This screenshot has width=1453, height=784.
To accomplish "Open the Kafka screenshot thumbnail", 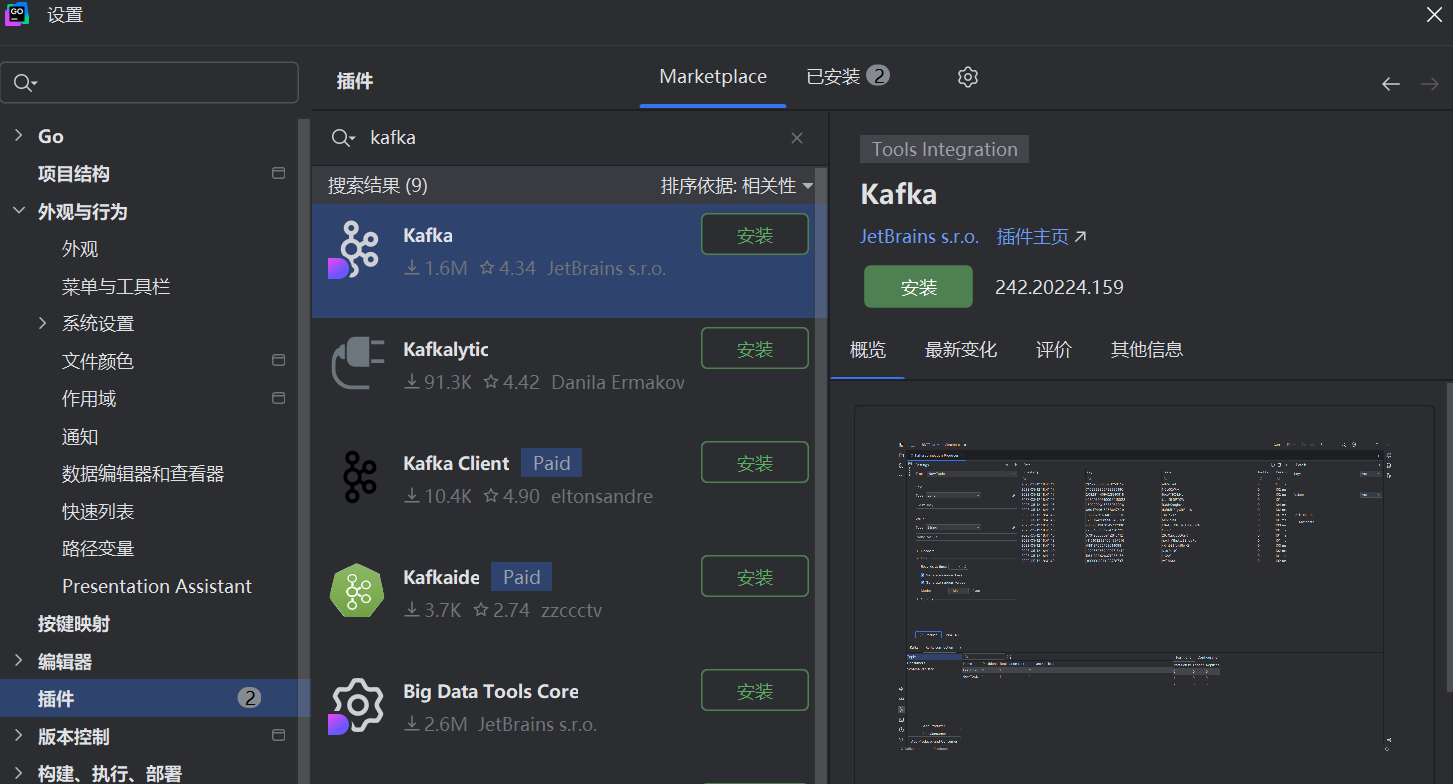I will tap(1144, 595).
